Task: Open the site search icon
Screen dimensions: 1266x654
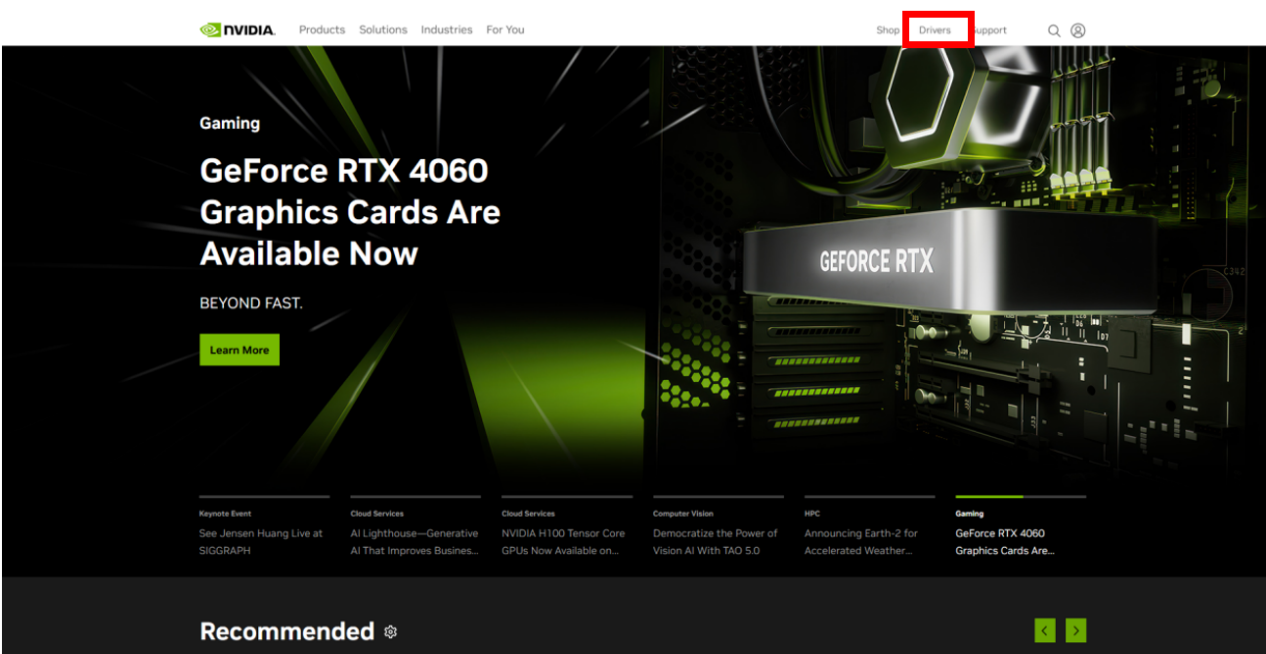Action: coord(1054,30)
